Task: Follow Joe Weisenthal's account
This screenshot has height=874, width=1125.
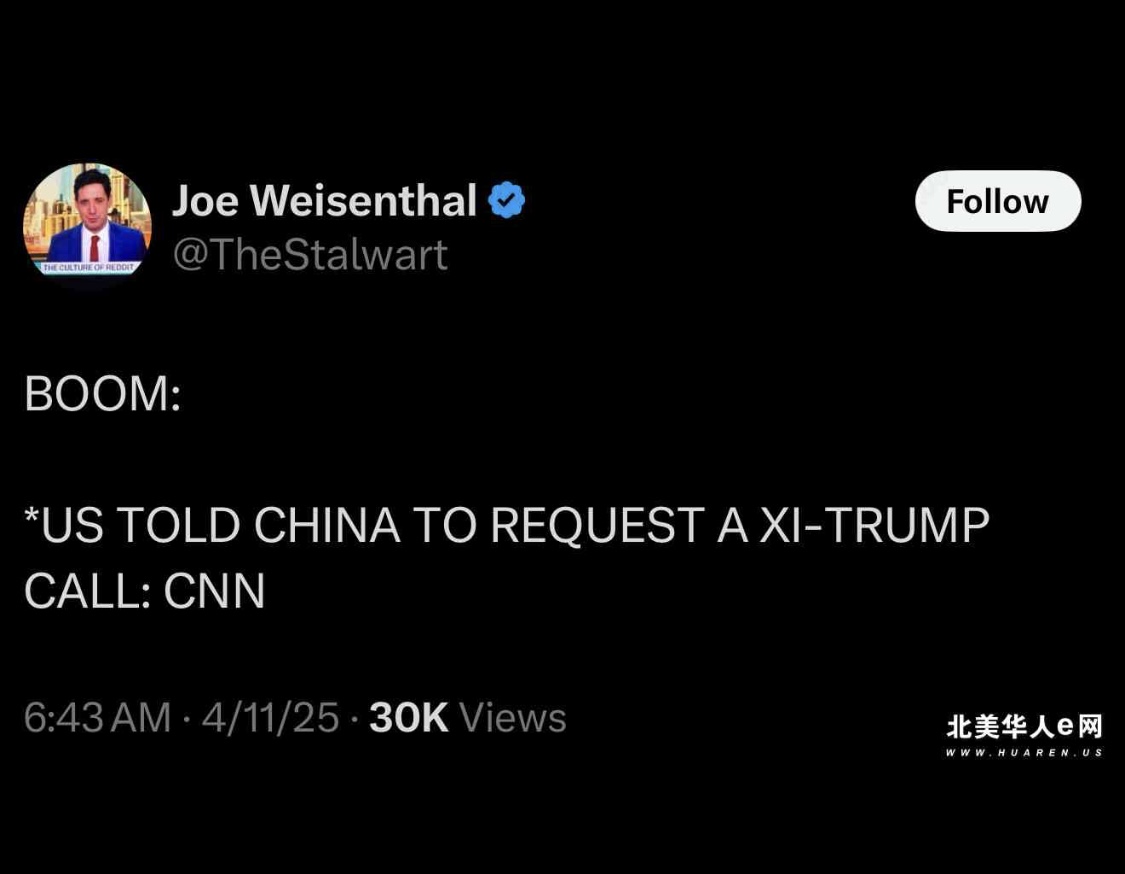Action: [x=997, y=201]
